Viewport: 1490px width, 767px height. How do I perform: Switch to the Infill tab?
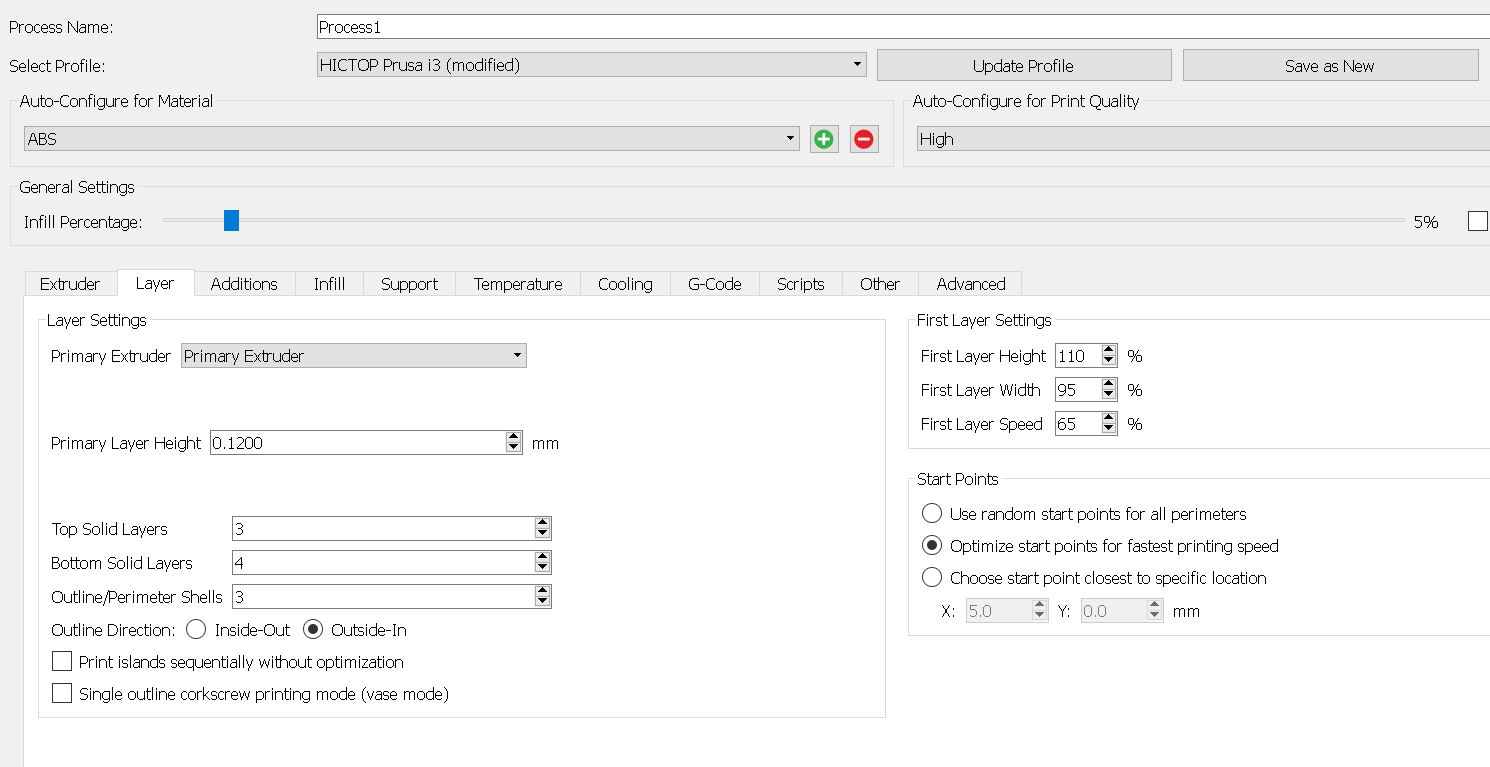[329, 284]
